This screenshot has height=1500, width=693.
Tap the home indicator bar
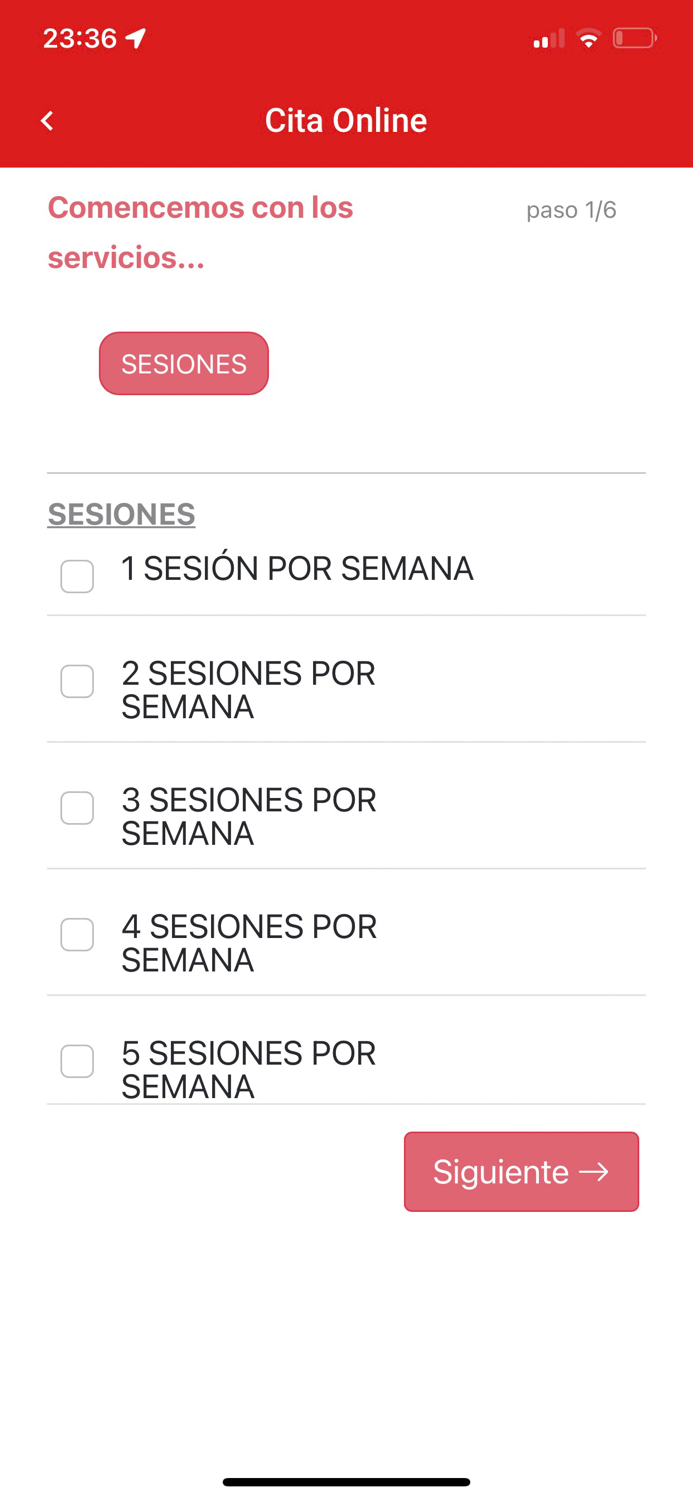346,1482
